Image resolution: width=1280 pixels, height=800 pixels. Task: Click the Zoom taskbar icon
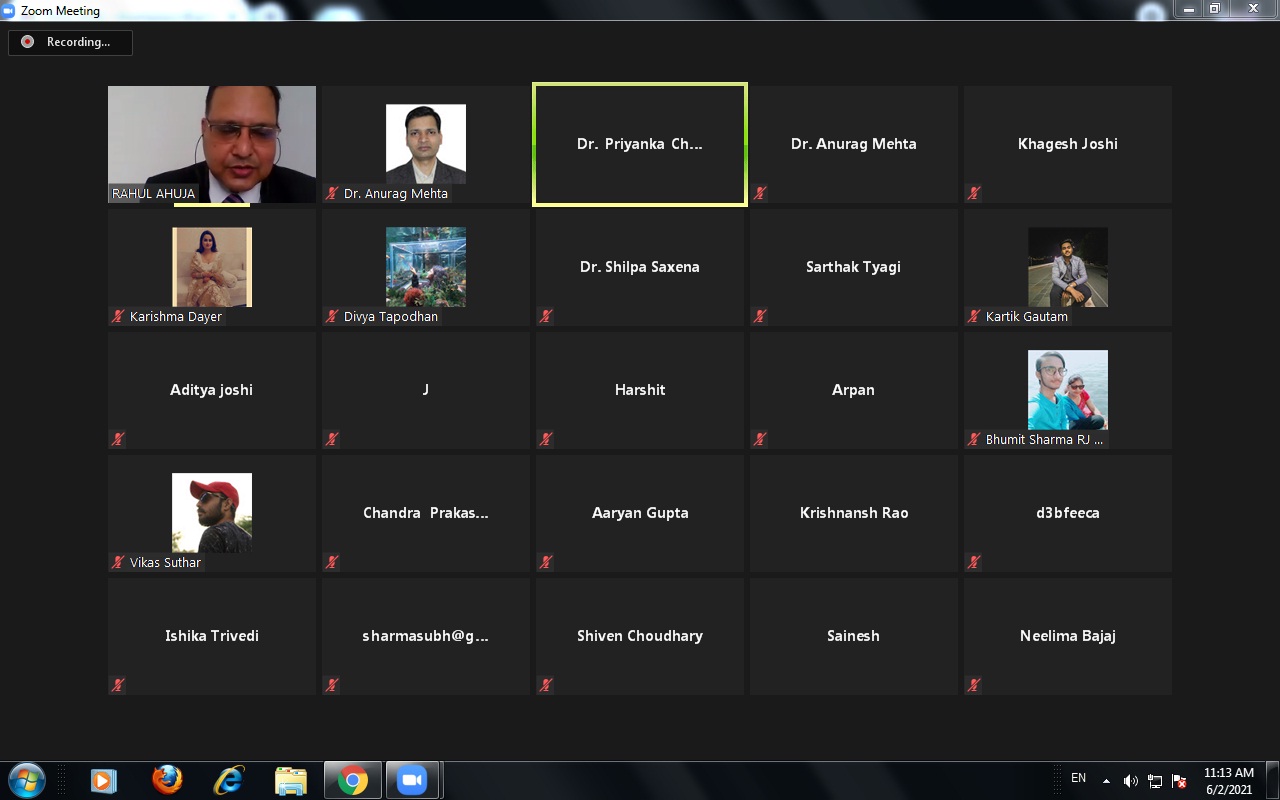(411, 780)
